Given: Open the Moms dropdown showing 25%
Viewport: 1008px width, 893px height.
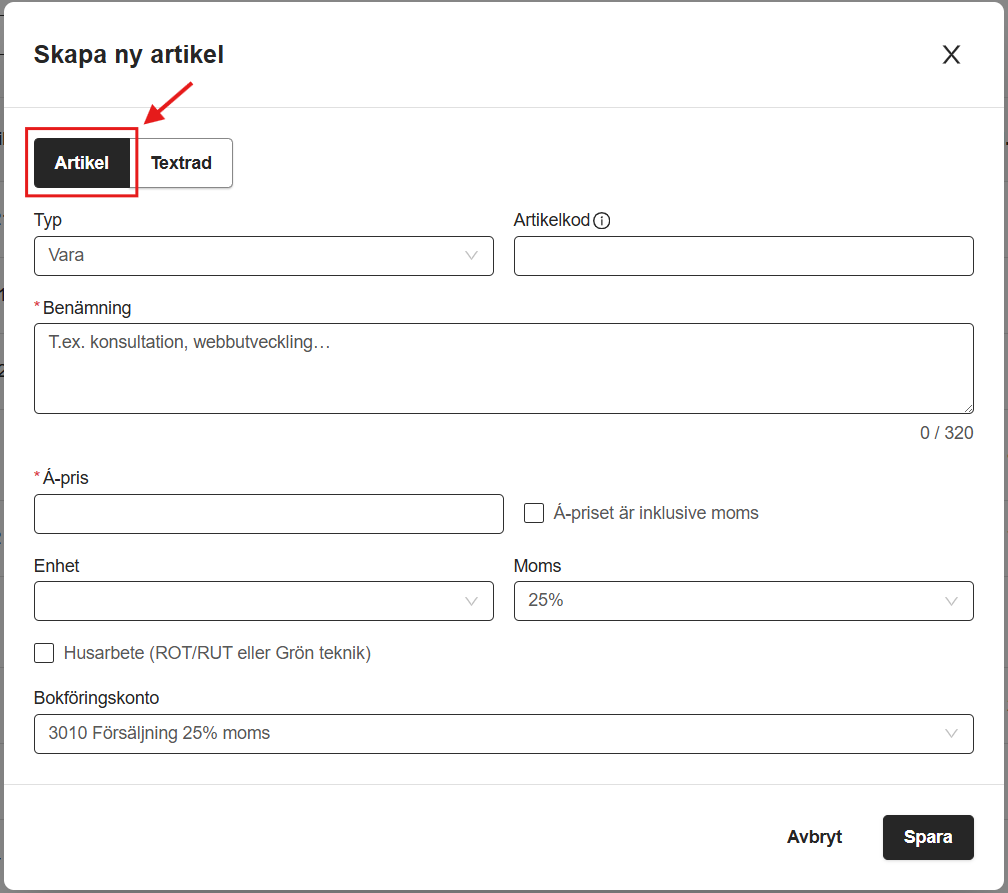Looking at the screenshot, I should pyautogui.click(x=743, y=601).
